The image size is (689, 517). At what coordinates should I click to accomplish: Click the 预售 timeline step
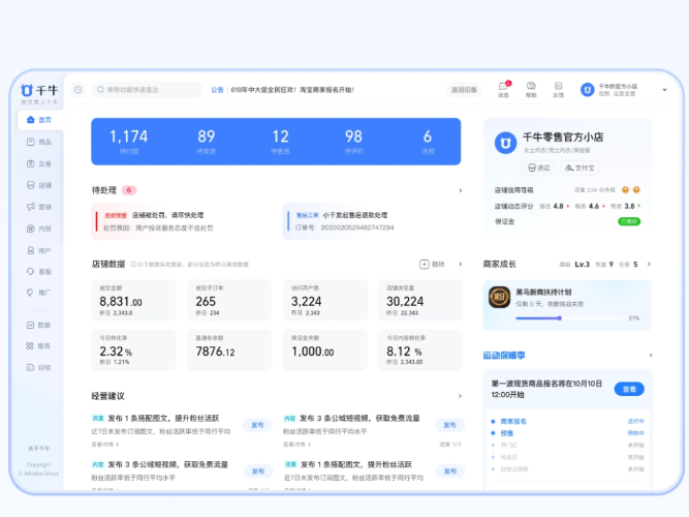pyautogui.click(x=507, y=433)
